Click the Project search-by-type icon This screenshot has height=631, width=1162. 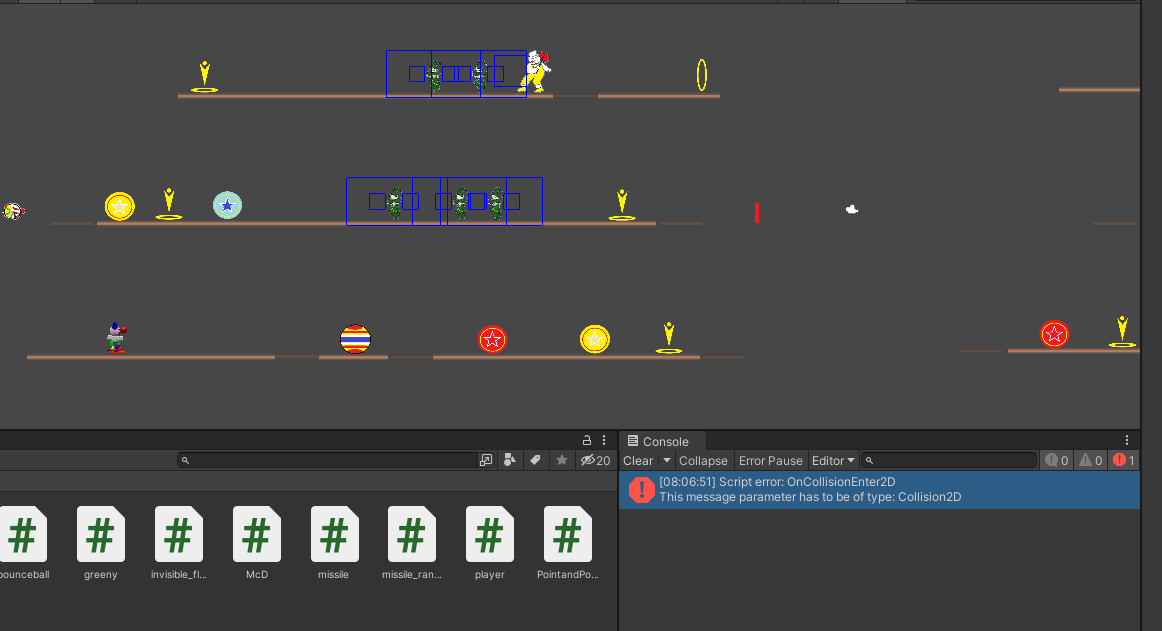(510, 460)
